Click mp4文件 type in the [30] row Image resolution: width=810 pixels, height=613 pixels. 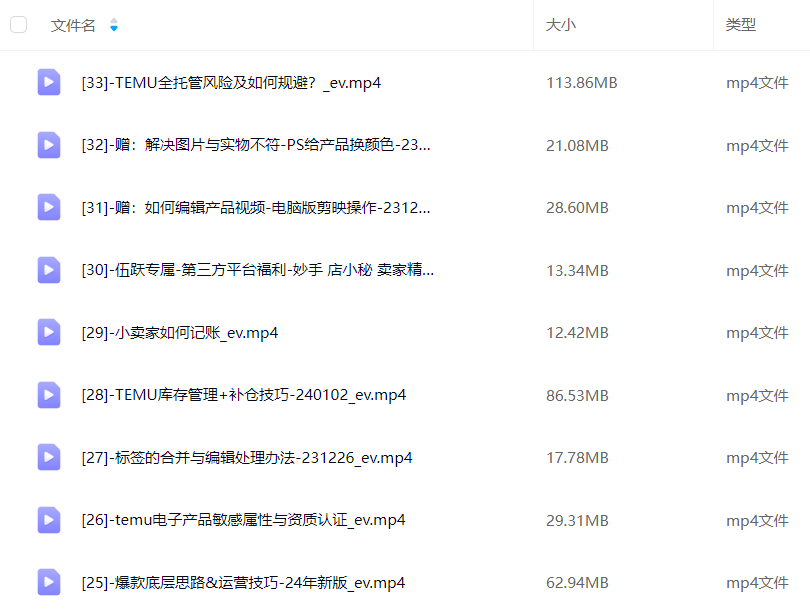click(x=757, y=271)
